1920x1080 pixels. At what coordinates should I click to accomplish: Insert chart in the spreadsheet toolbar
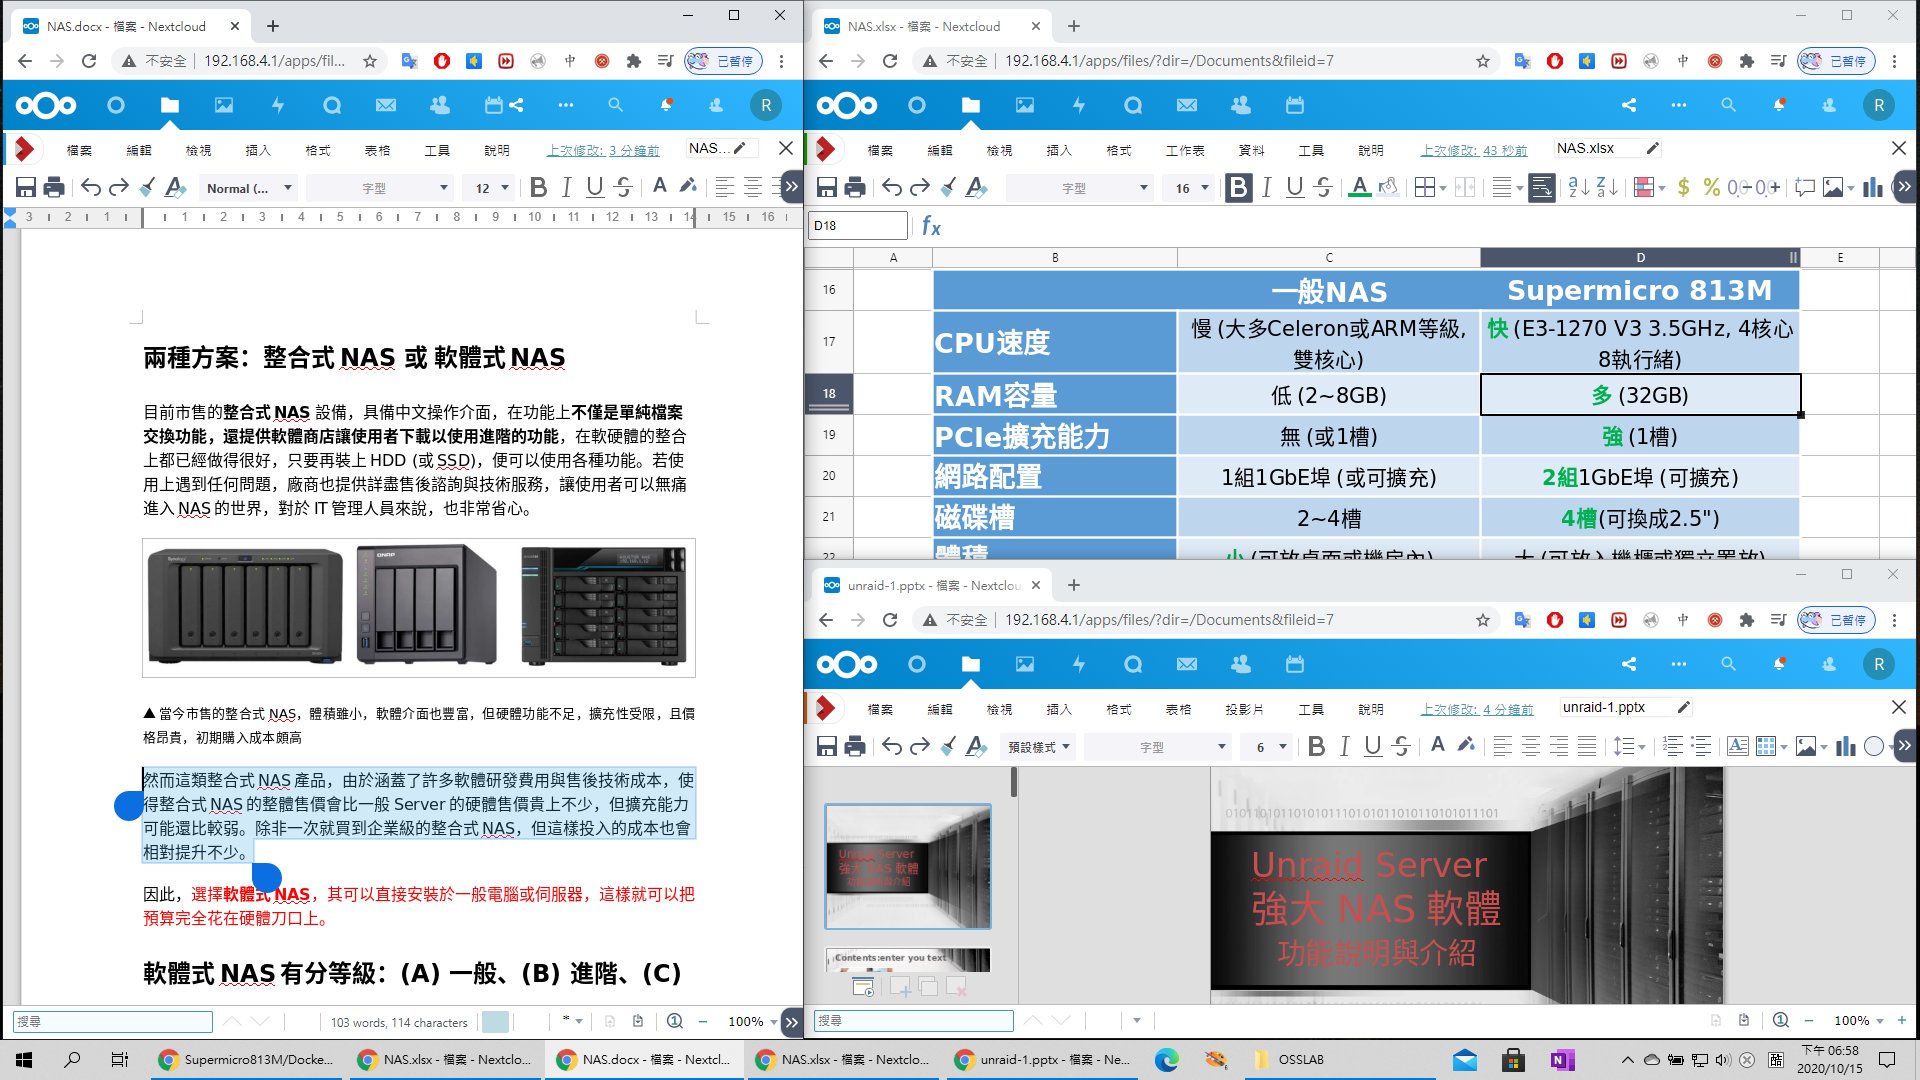[1872, 187]
